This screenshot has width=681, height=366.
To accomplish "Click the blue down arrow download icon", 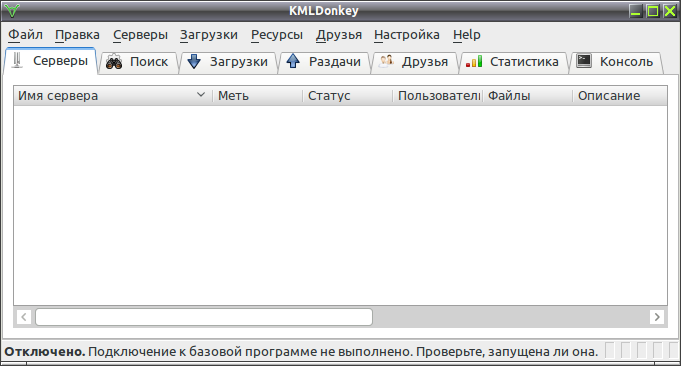I will tap(194, 61).
